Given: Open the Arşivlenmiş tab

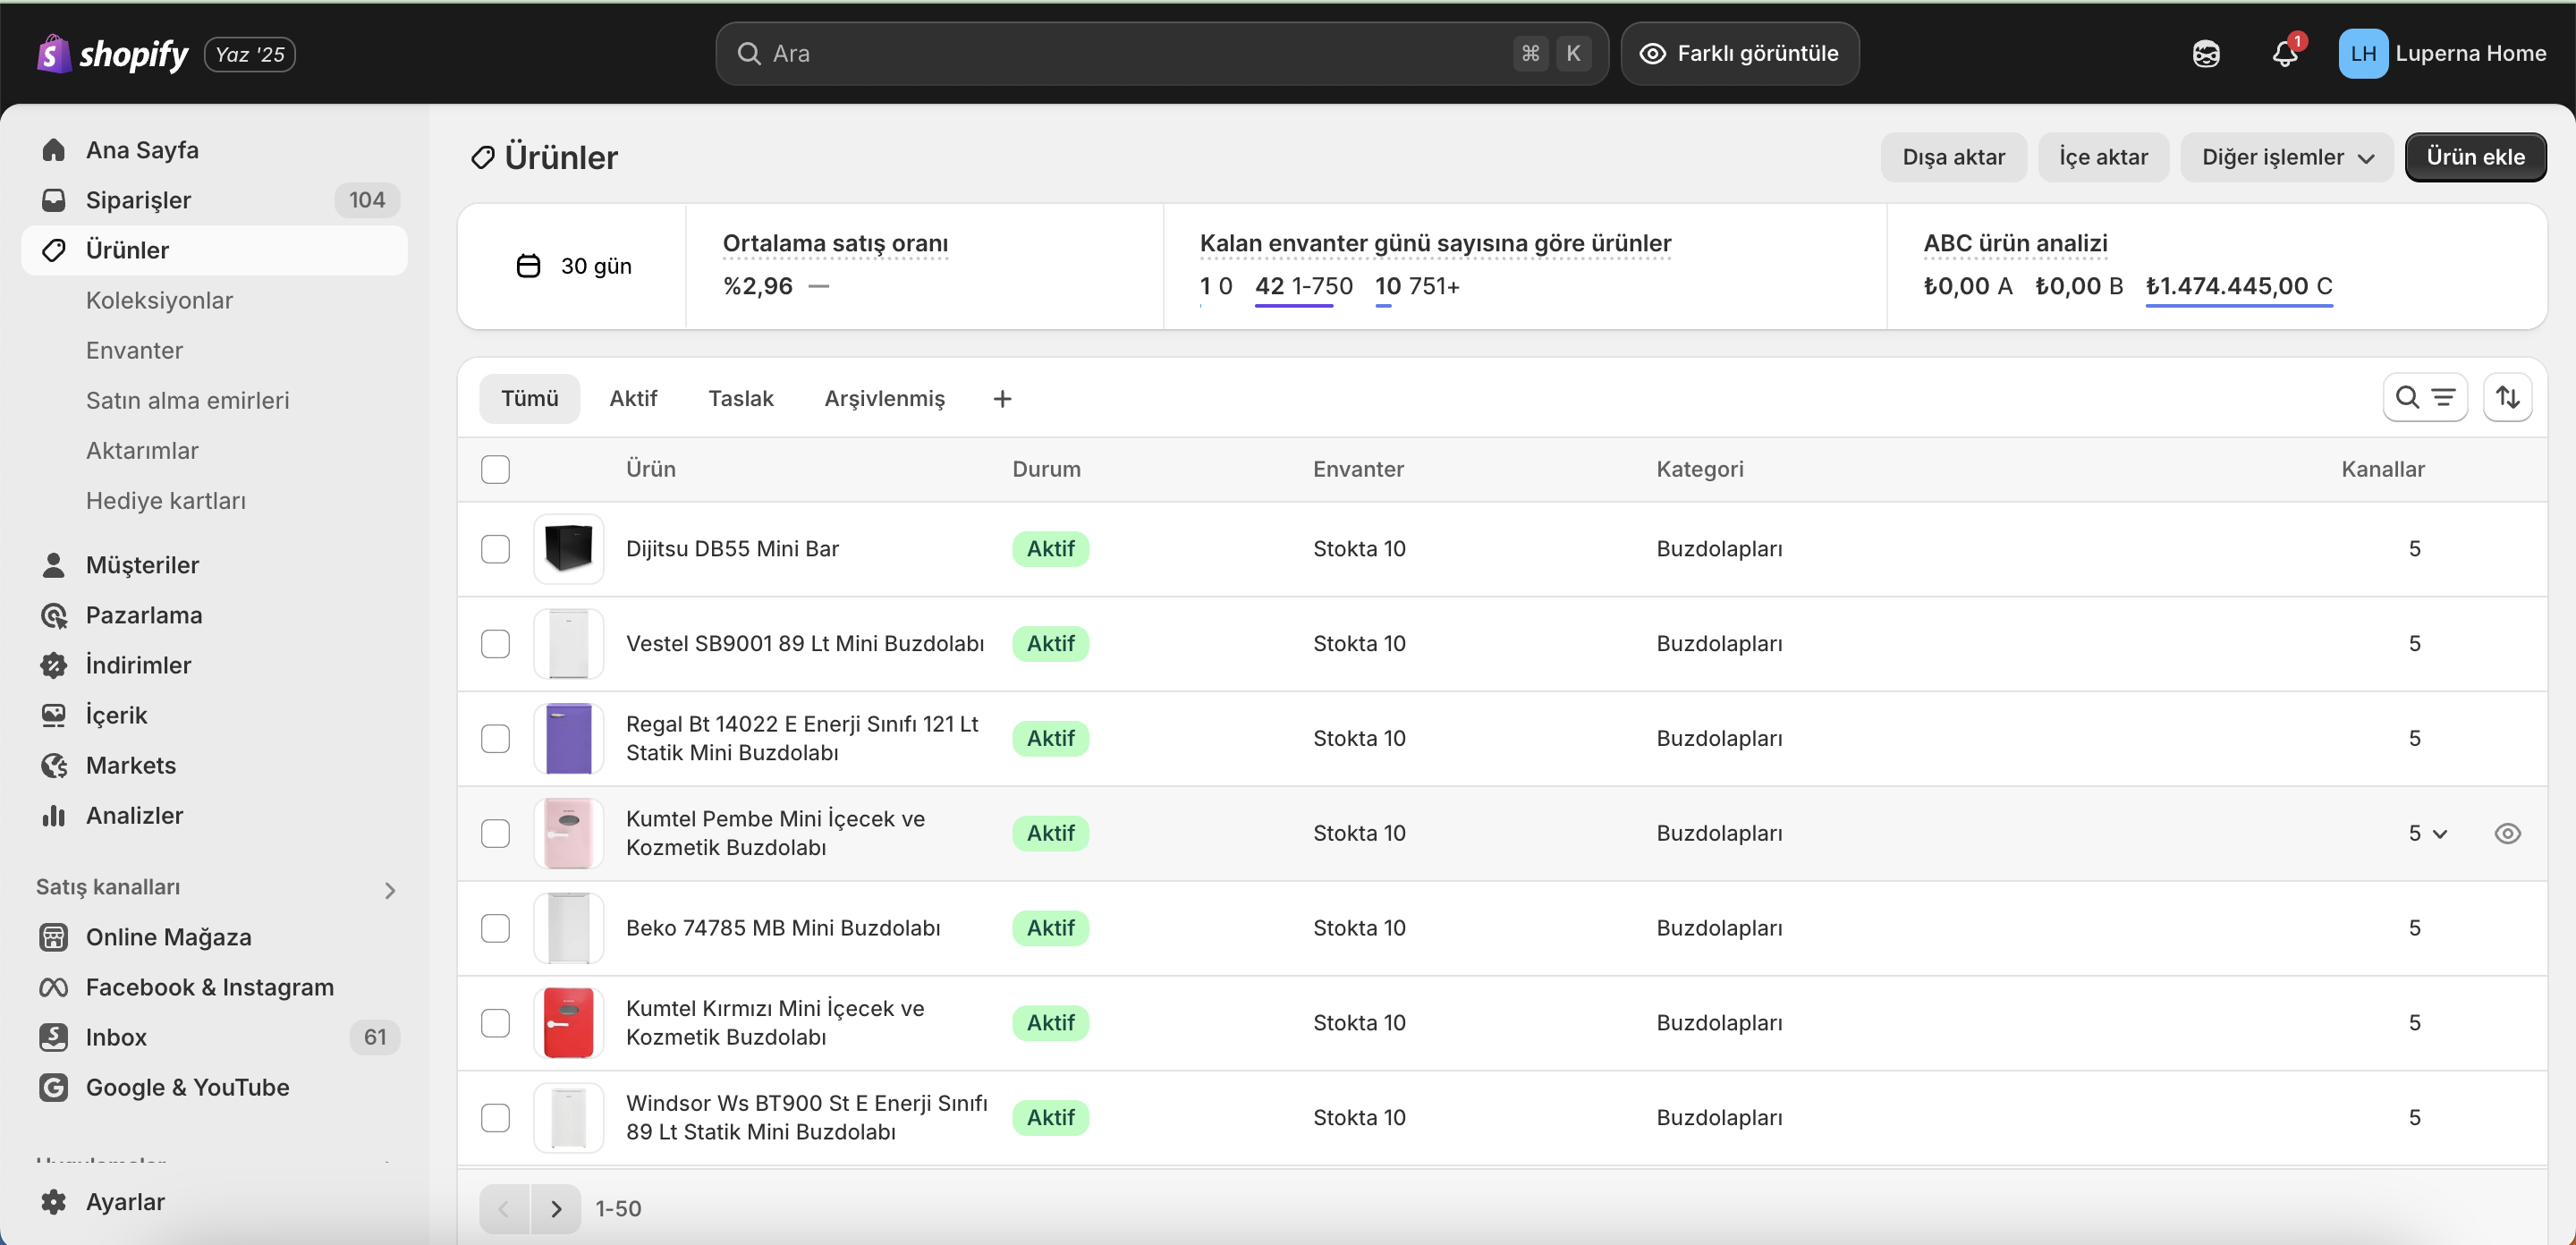Looking at the screenshot, I should (884, 398).
